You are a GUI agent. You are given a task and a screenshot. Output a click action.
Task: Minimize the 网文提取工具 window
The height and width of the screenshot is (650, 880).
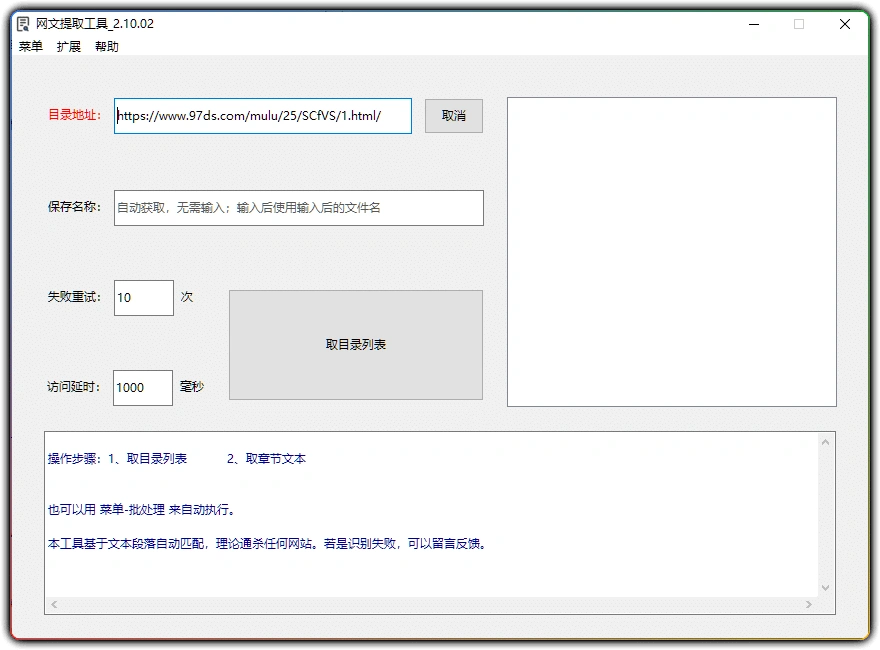click(x=754, y=24)
